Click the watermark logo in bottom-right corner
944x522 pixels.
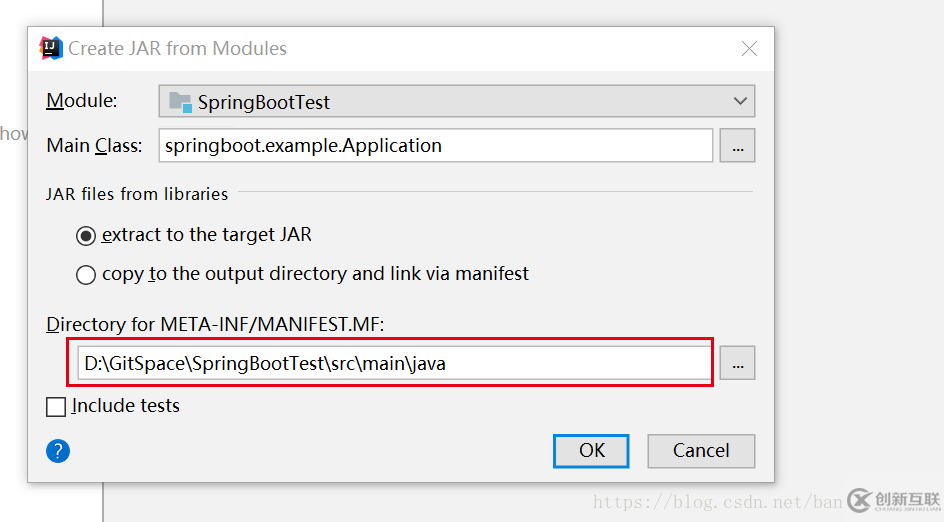tap(894, 501)
